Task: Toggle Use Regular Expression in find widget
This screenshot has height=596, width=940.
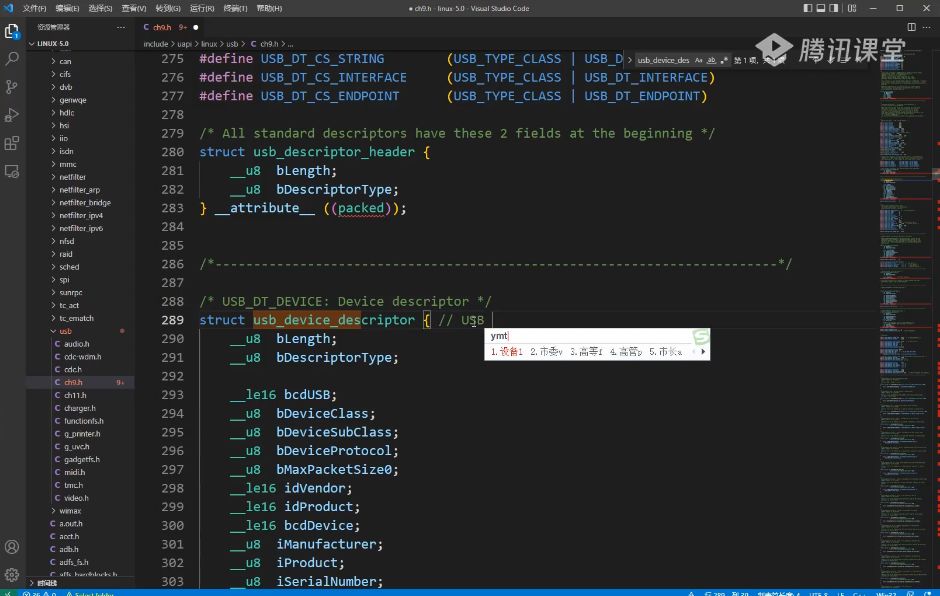Action: pos(724,60)
